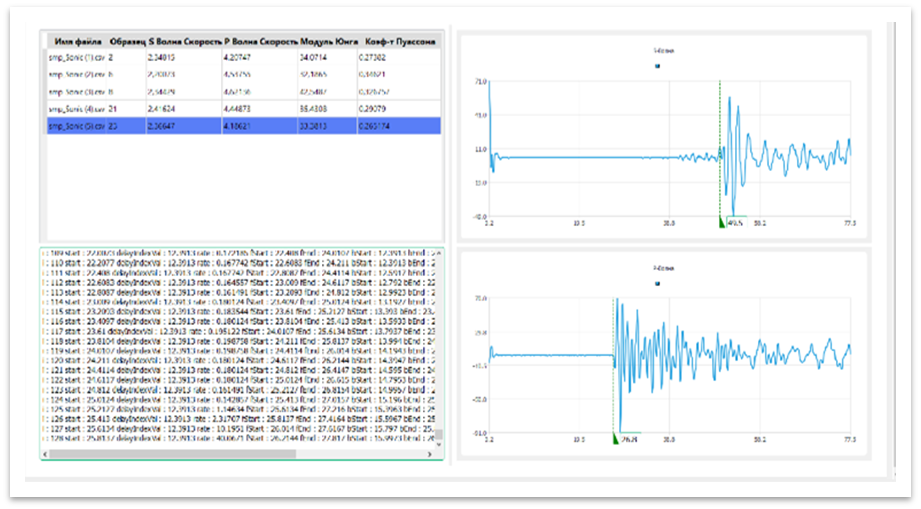Sort by the 'Образец' column header
Viewport: 921px width, 509px height.
(126, 42)
